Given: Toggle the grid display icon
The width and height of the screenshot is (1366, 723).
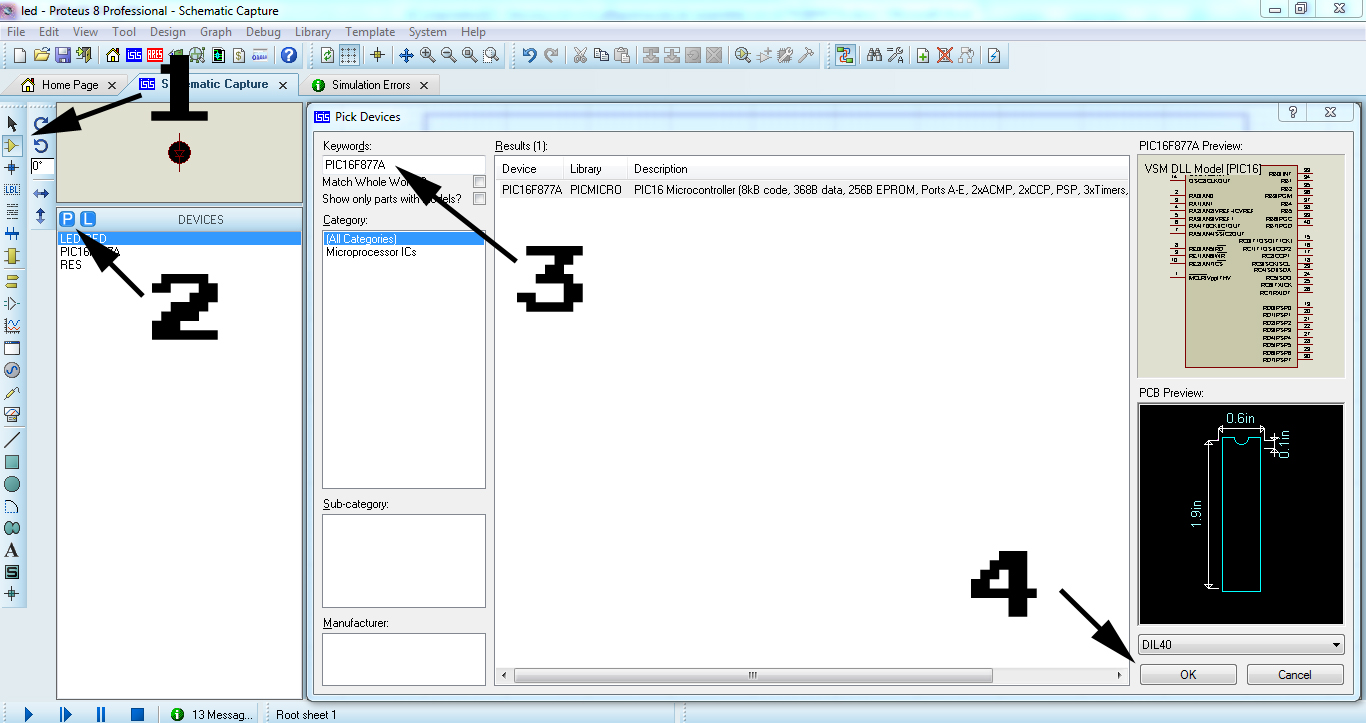Looking at the screenshot, I should click(349, 55).
